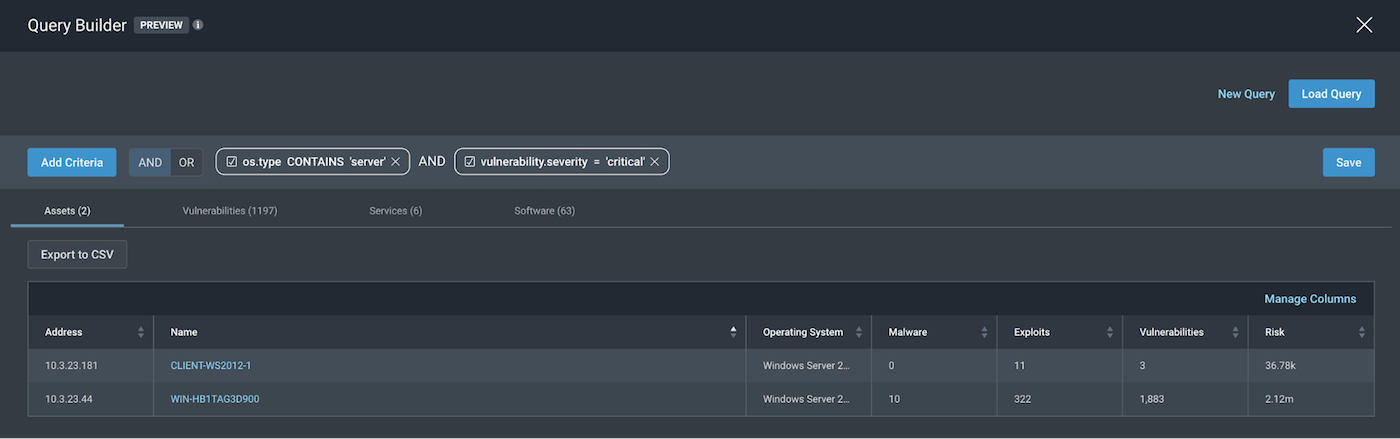
Task: Remove the vulnerability.severity critical criterion
Action: click(x=655, y=162)
